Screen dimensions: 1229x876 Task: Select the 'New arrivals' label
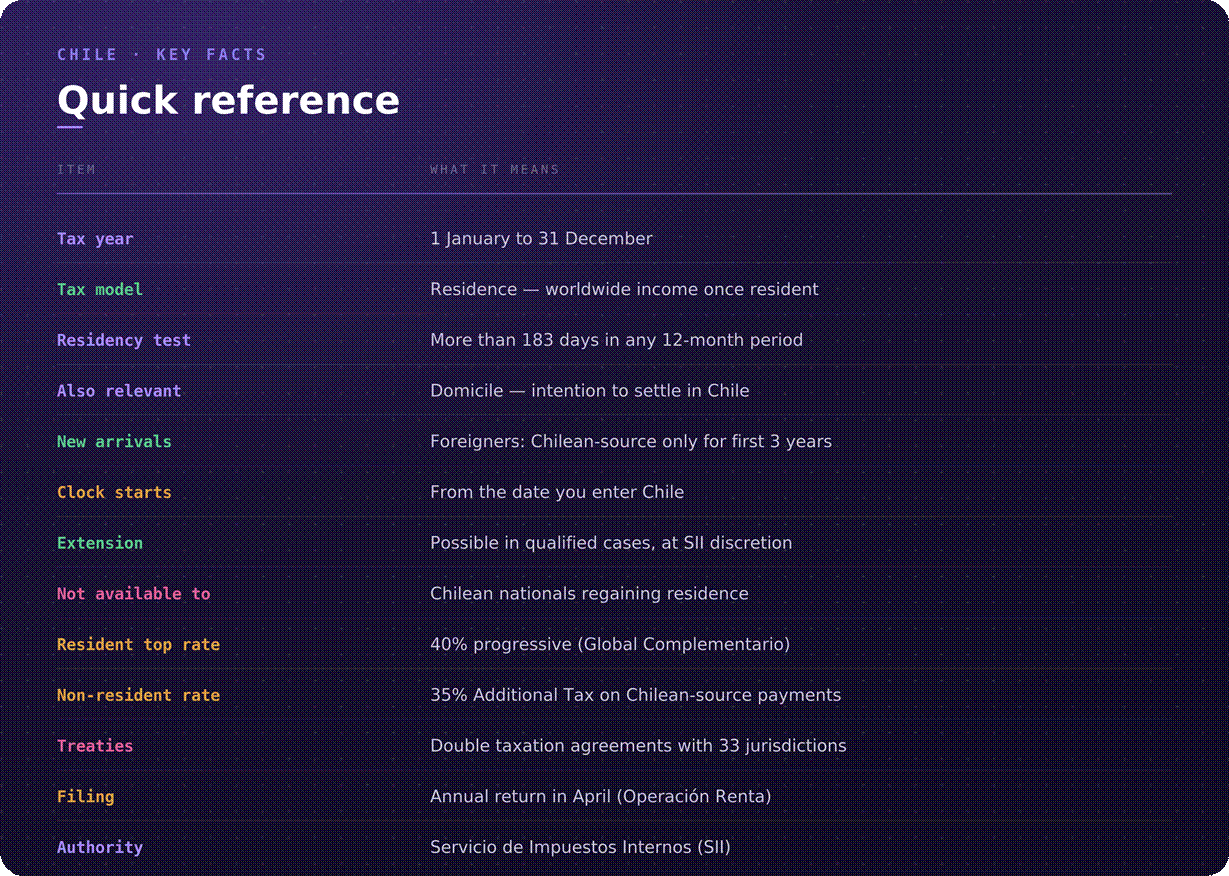tap(114, 441)
